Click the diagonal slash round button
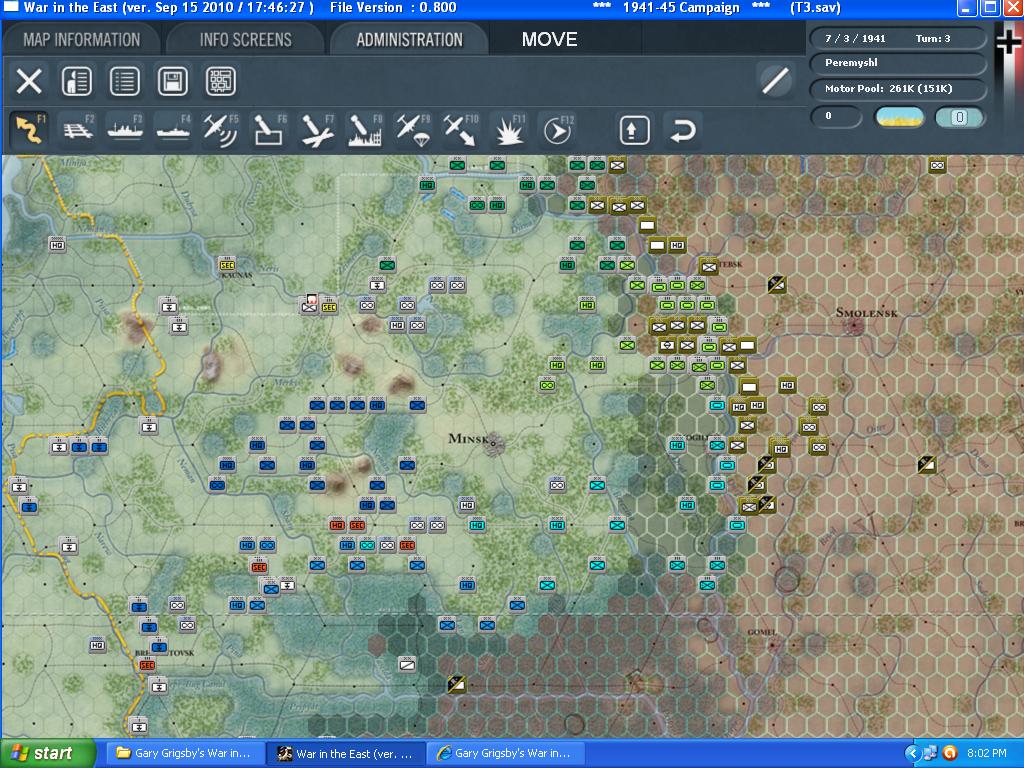Viewport: 1024px width, 768px height. pos(776,82)
